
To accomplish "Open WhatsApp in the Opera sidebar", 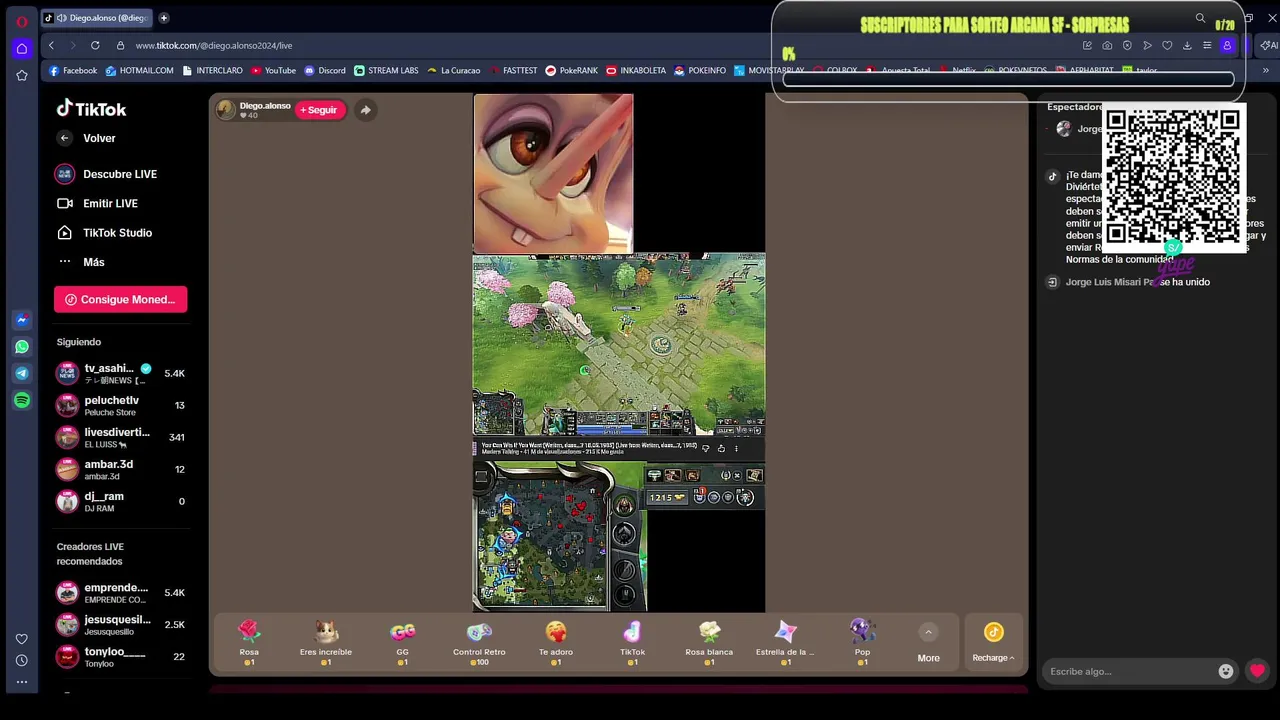I will 21,347.
